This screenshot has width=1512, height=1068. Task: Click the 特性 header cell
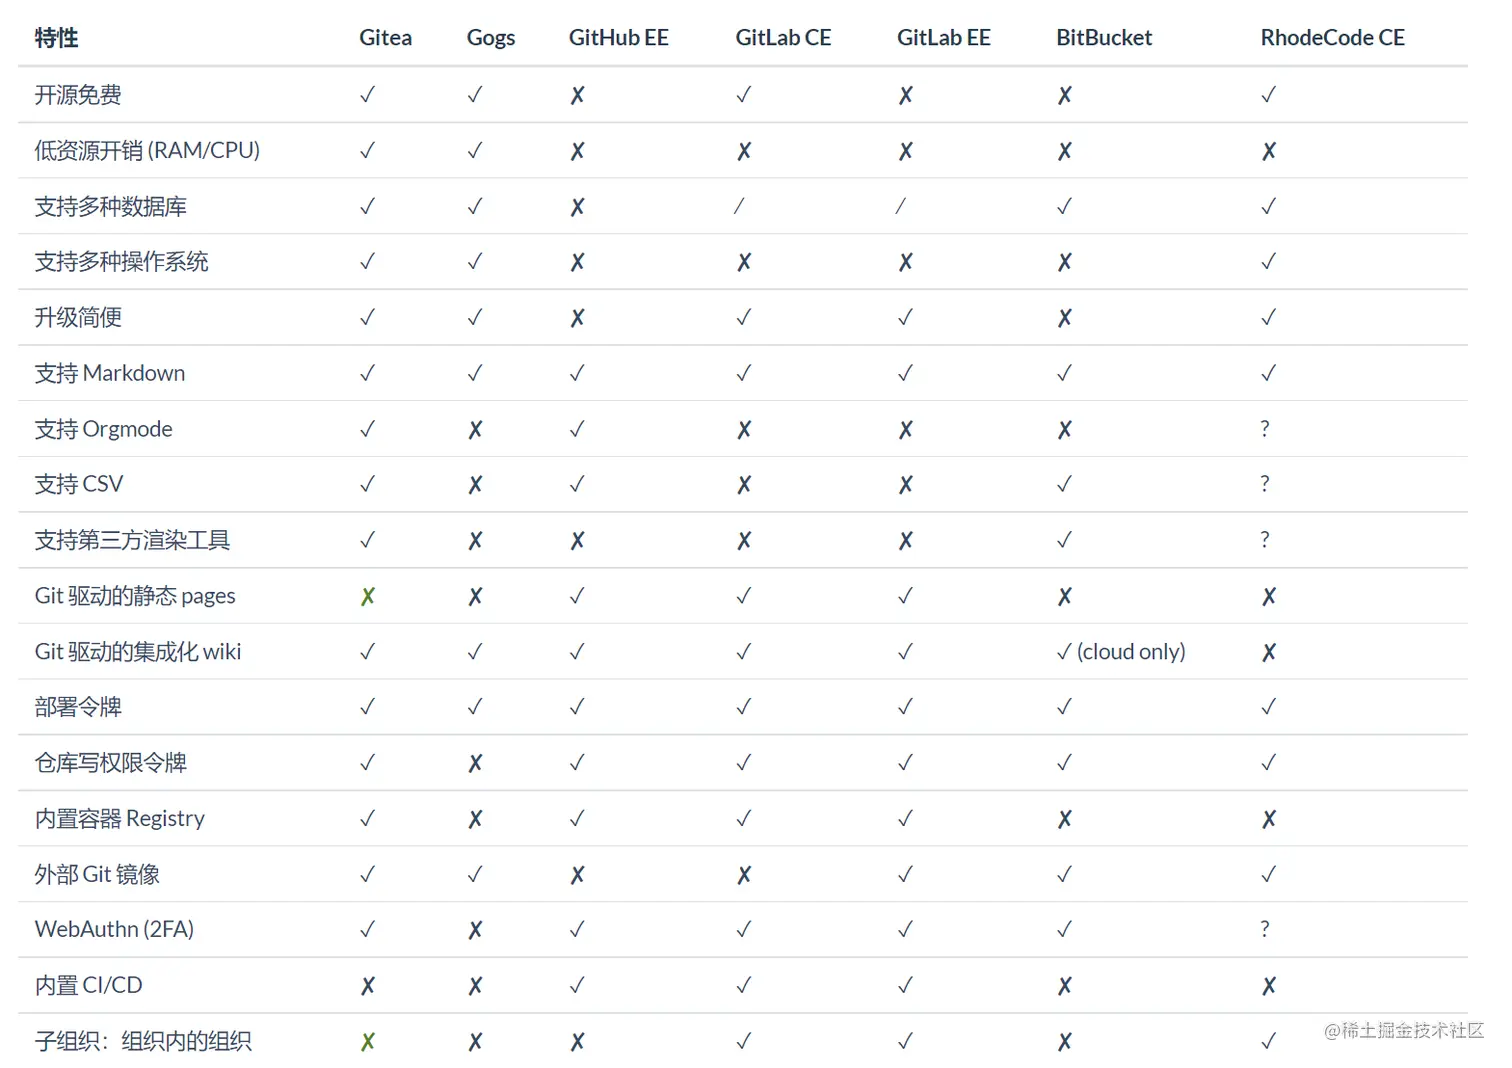tap(56, 38)
